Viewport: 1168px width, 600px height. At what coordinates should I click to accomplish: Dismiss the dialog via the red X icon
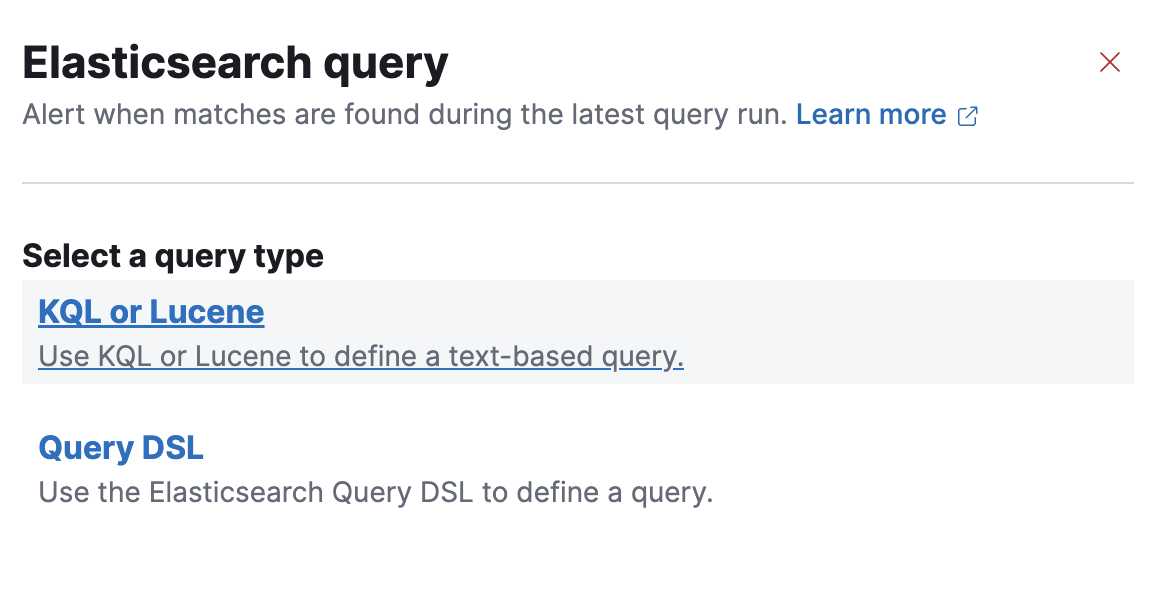point(1110,62)
